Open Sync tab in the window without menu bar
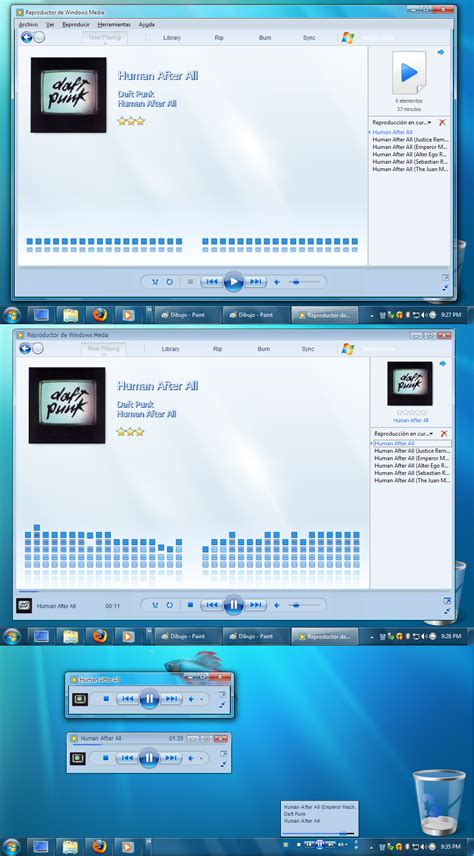The height and width of the screenshot is (856, 474). point(308,348)
